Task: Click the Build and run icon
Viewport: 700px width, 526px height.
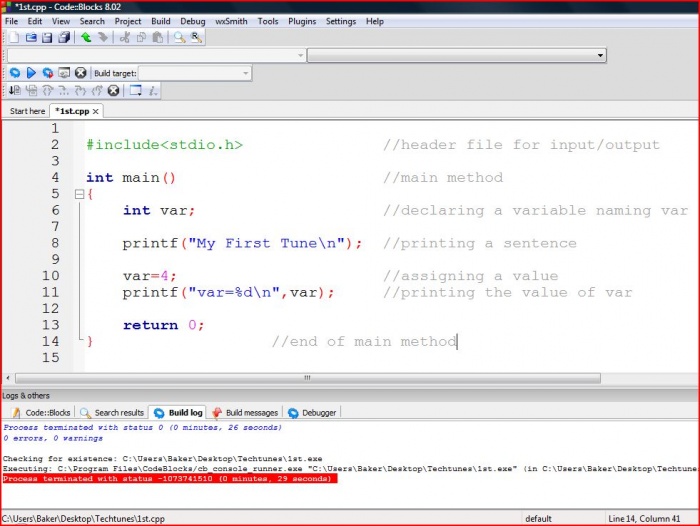Action: click(48, 73)
